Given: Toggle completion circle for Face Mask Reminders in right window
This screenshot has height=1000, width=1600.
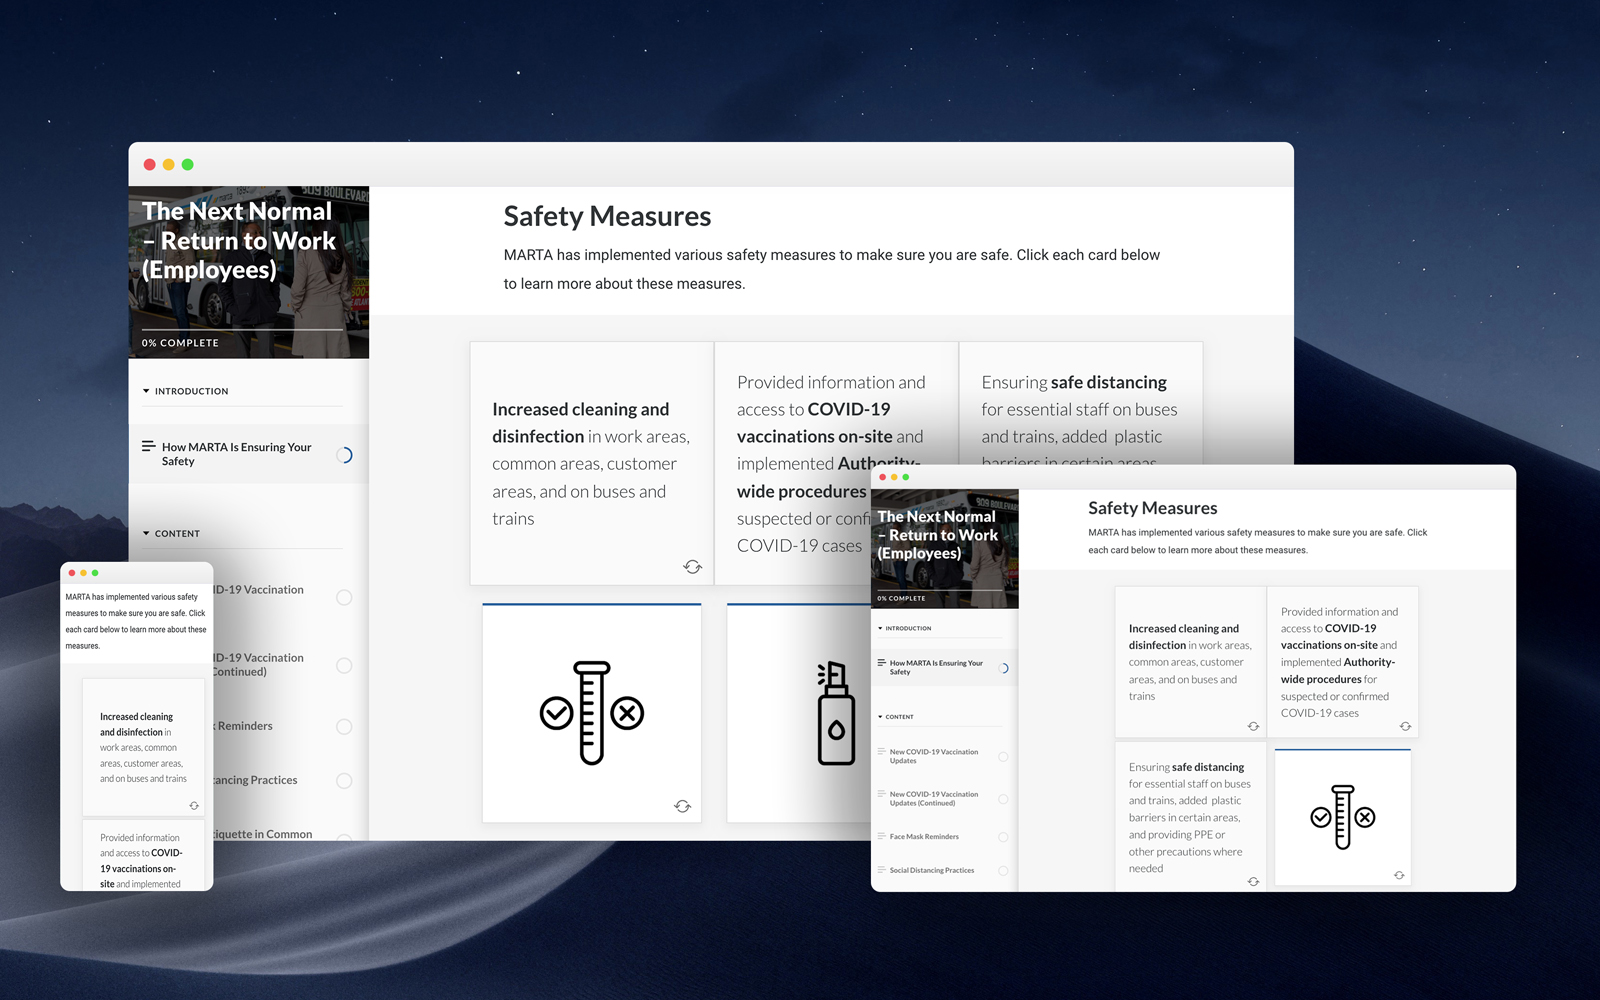Looking at the screenshot, I should (x=1003, y=837).
